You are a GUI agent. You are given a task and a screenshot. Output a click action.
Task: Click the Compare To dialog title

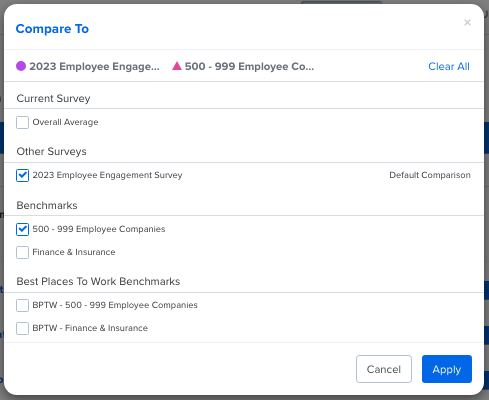52,29
